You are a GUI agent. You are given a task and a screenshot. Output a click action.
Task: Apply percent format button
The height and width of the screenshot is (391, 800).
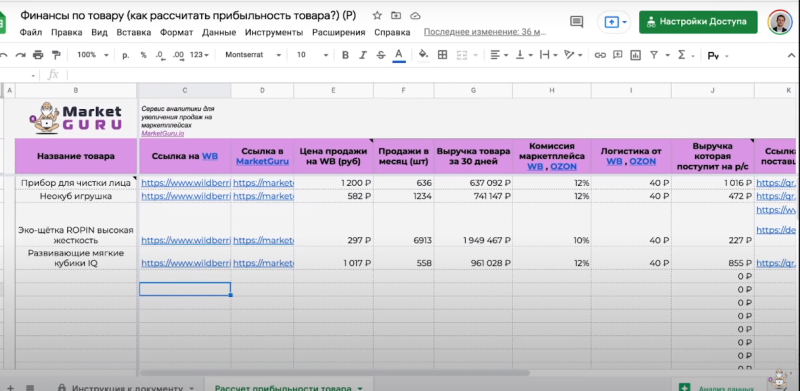[143, 55]
